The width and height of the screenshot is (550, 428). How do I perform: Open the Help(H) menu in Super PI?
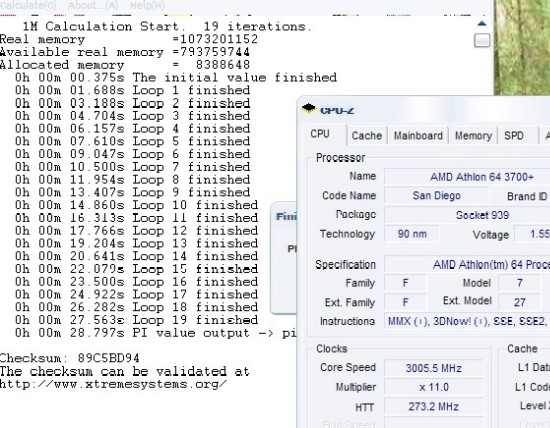pos(147,5)
